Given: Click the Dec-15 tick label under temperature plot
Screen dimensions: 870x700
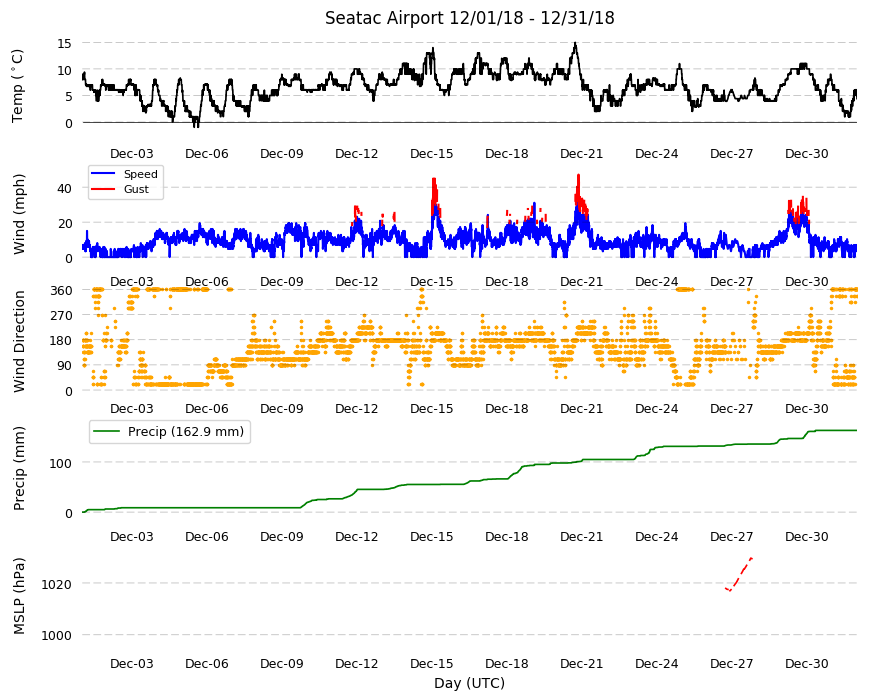Looking at the screenshot, I should click(x=432, y=154).
